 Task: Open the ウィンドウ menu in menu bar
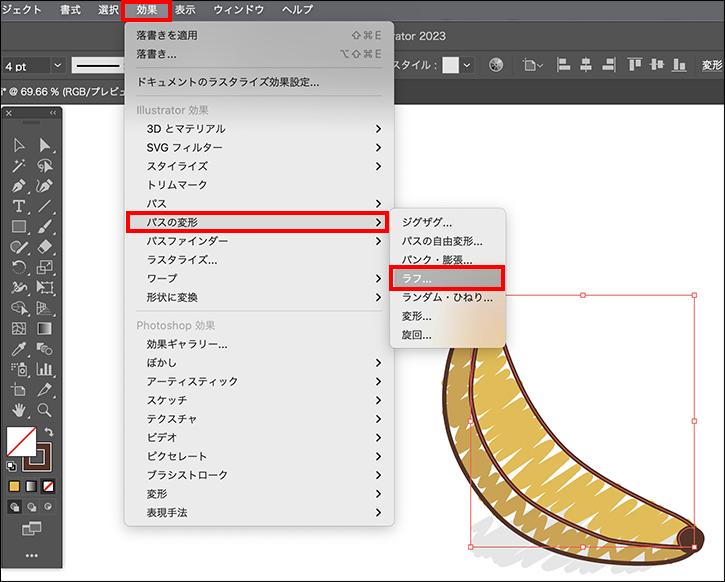click(239, 10)
